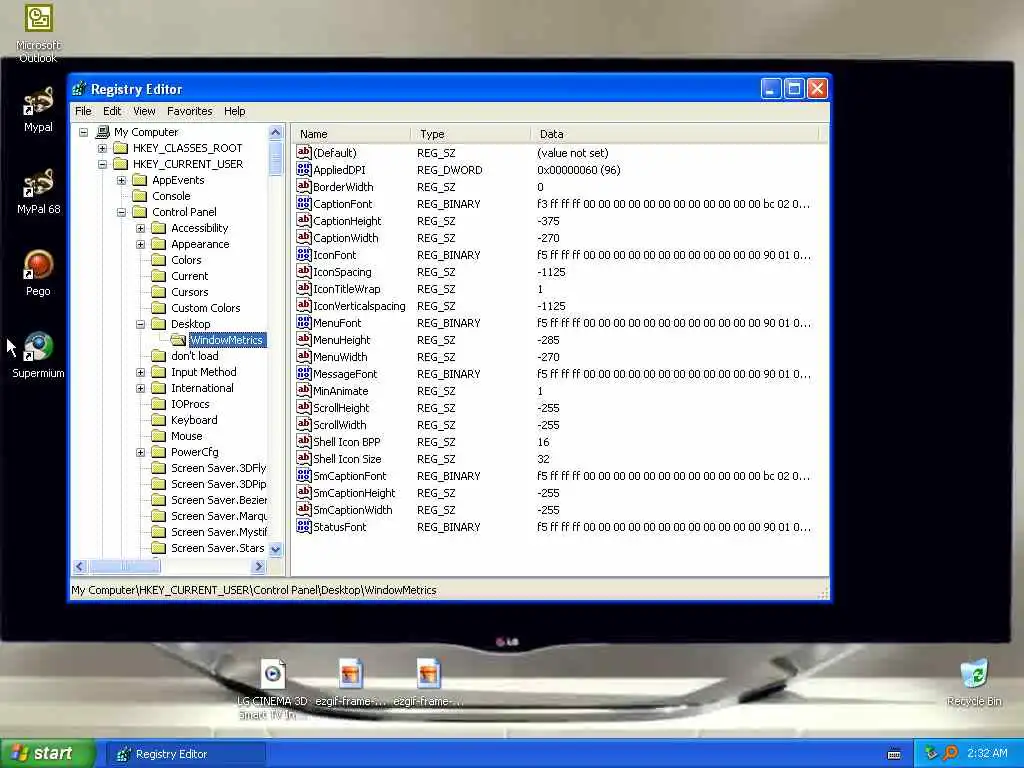Open the Supermium desktop shortcut

point(38,355)
